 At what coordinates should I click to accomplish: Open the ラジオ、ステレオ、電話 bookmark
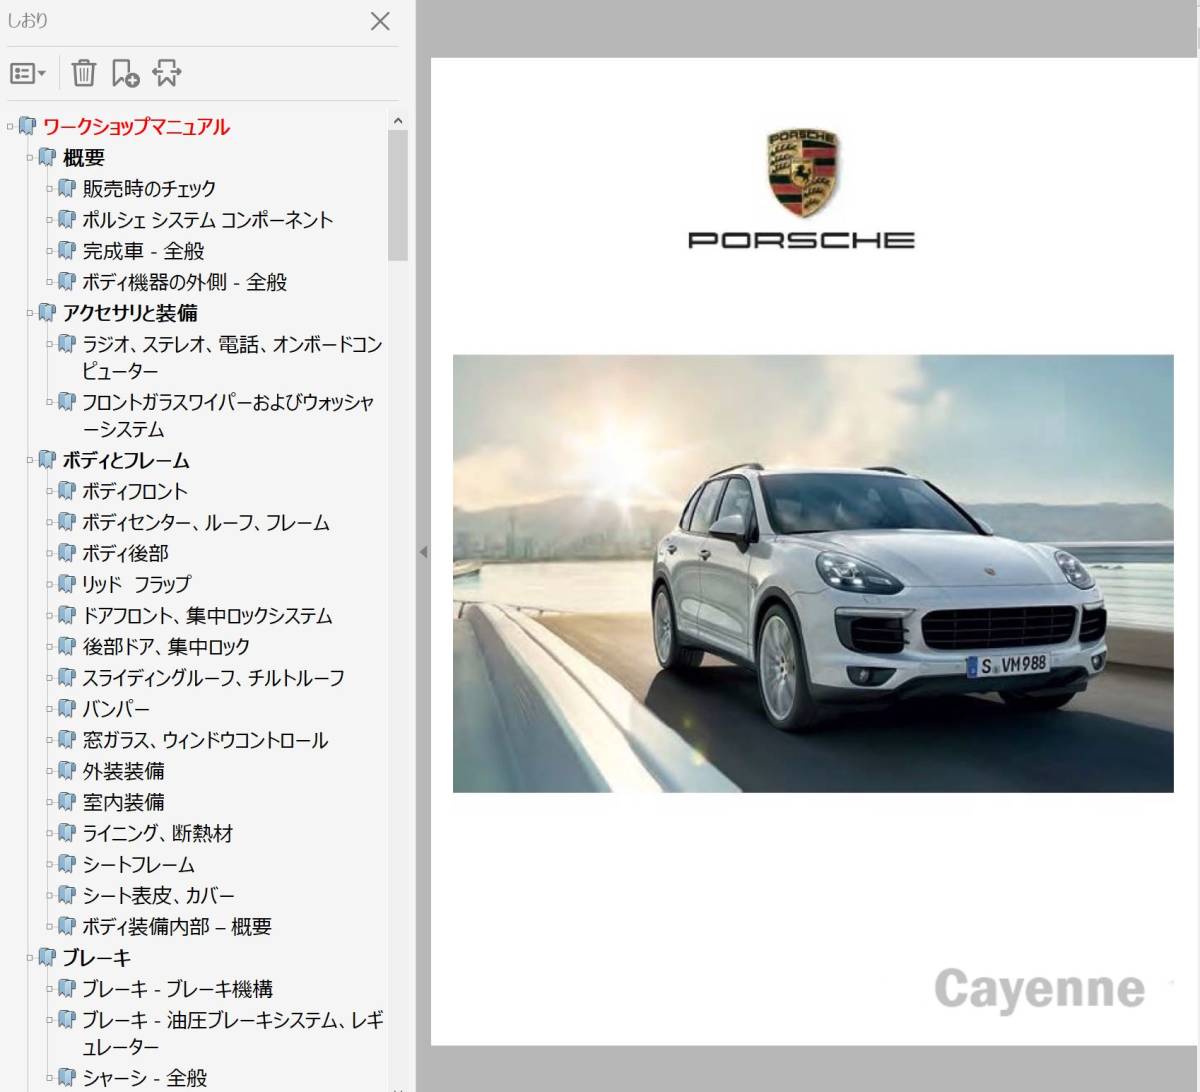[232, 357]
